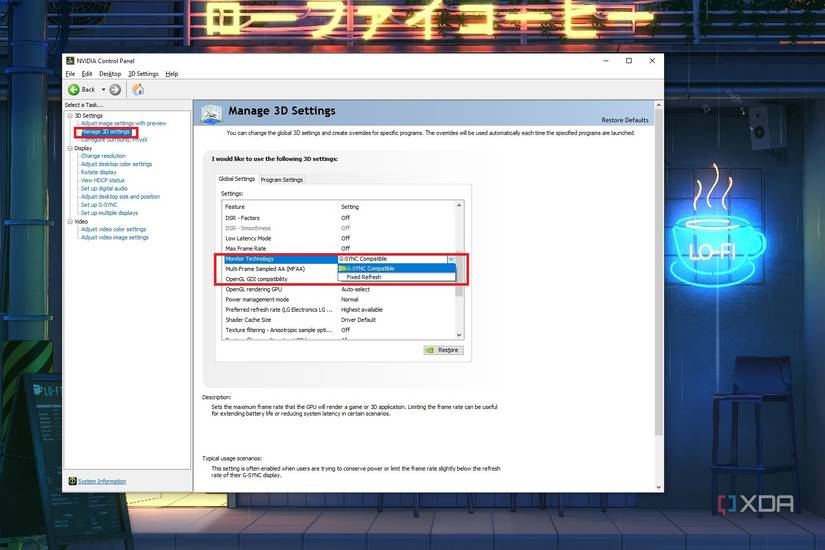
Task: Select Fixed Refresh from the dropdown list
Action: click(x=396, y=277)
